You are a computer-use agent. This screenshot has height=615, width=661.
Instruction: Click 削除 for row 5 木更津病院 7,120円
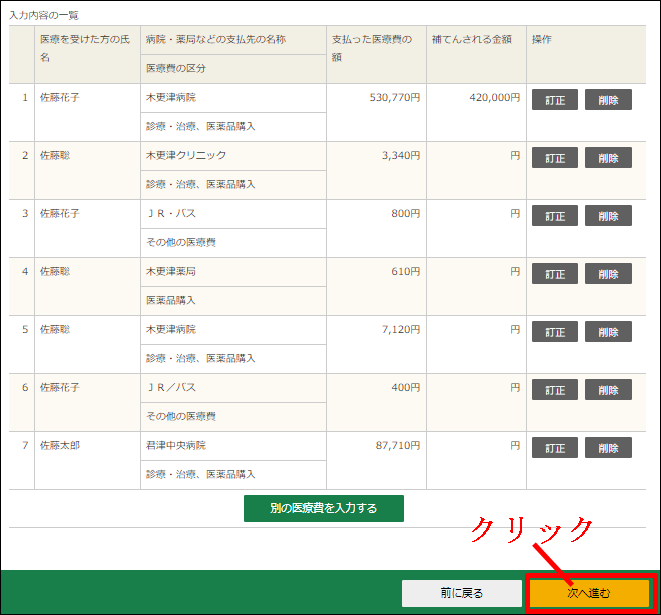point(608,332)
